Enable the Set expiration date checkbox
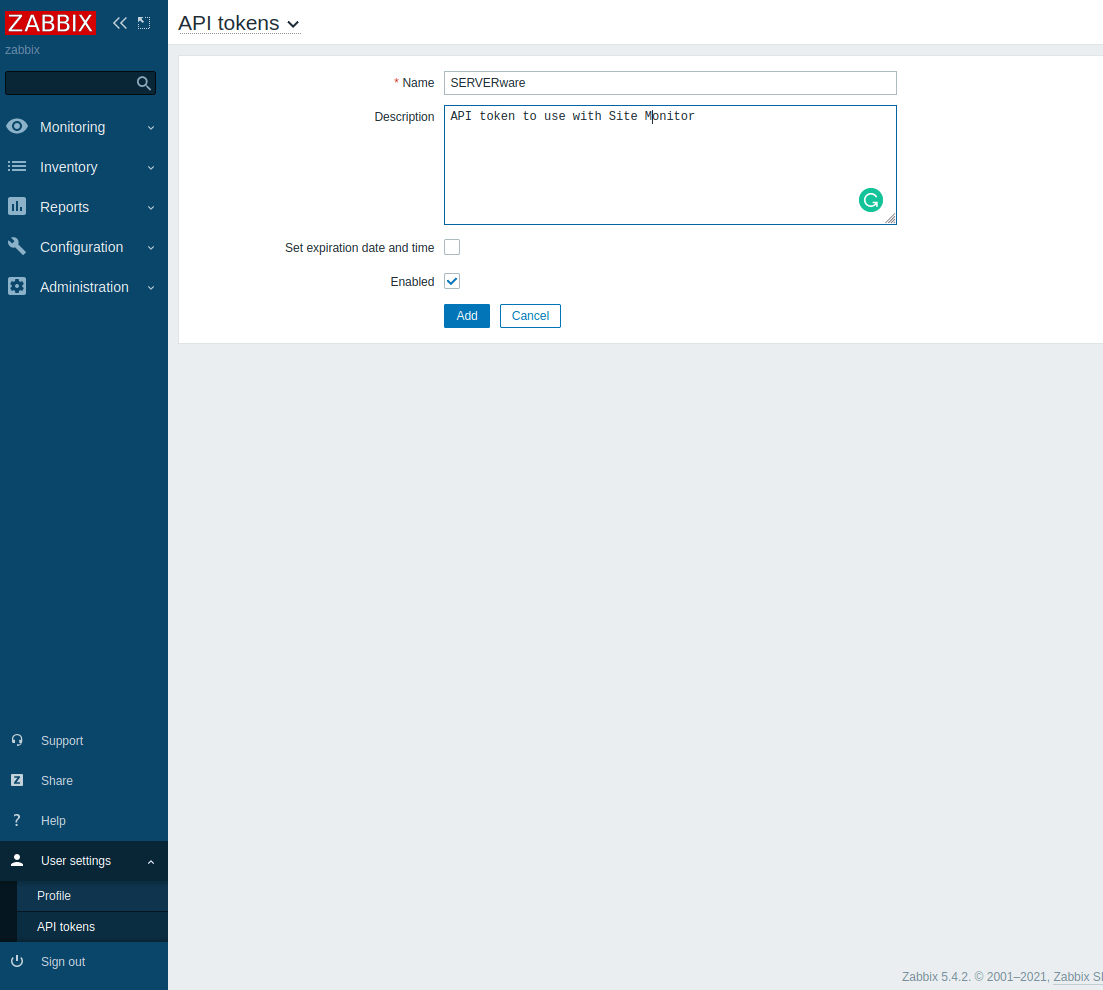 451,247
